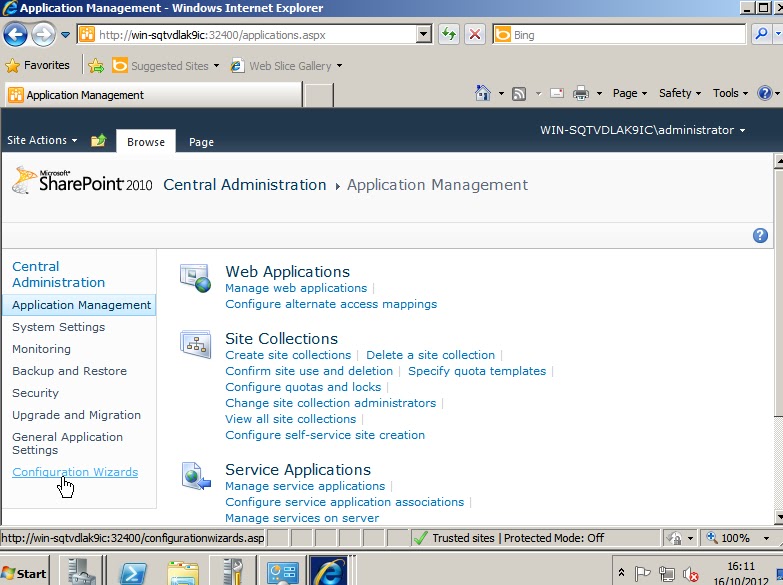Click the browser Back arrow button
783x585 pixels.
[15, 34]
